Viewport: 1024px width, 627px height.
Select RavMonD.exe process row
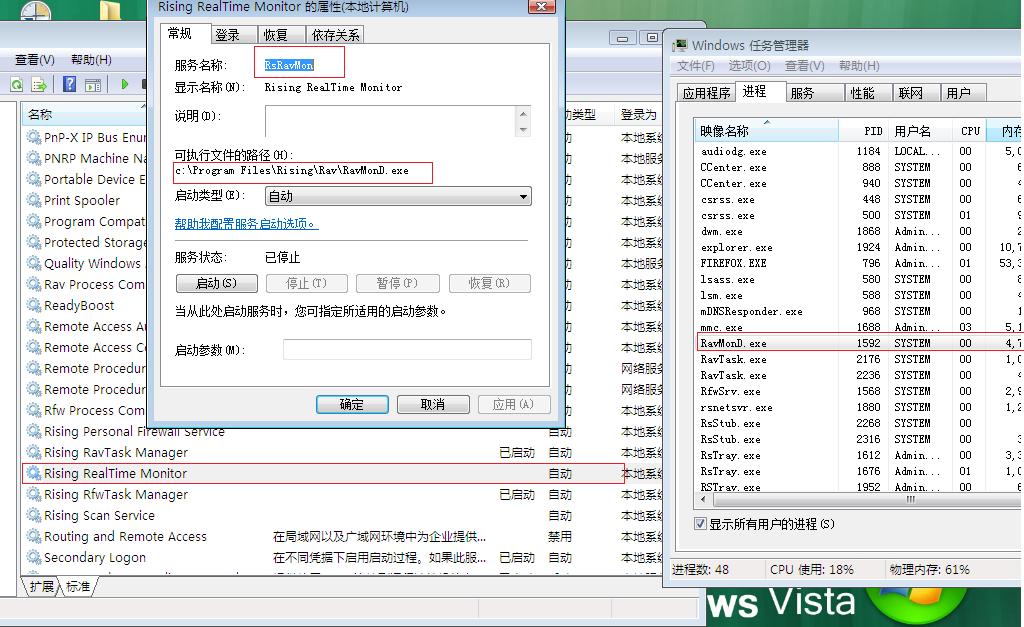pos(859,343)
